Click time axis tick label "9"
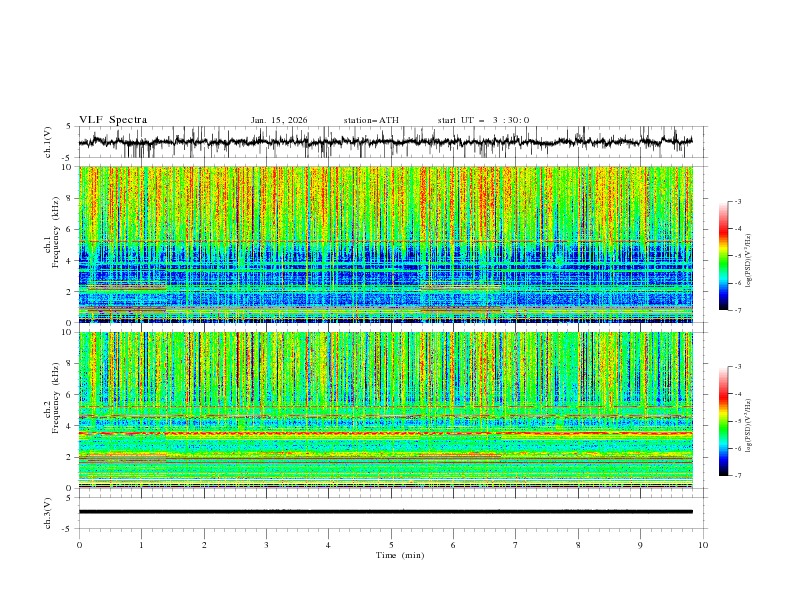This screenshot has height=612, width=792. point(640,545)
